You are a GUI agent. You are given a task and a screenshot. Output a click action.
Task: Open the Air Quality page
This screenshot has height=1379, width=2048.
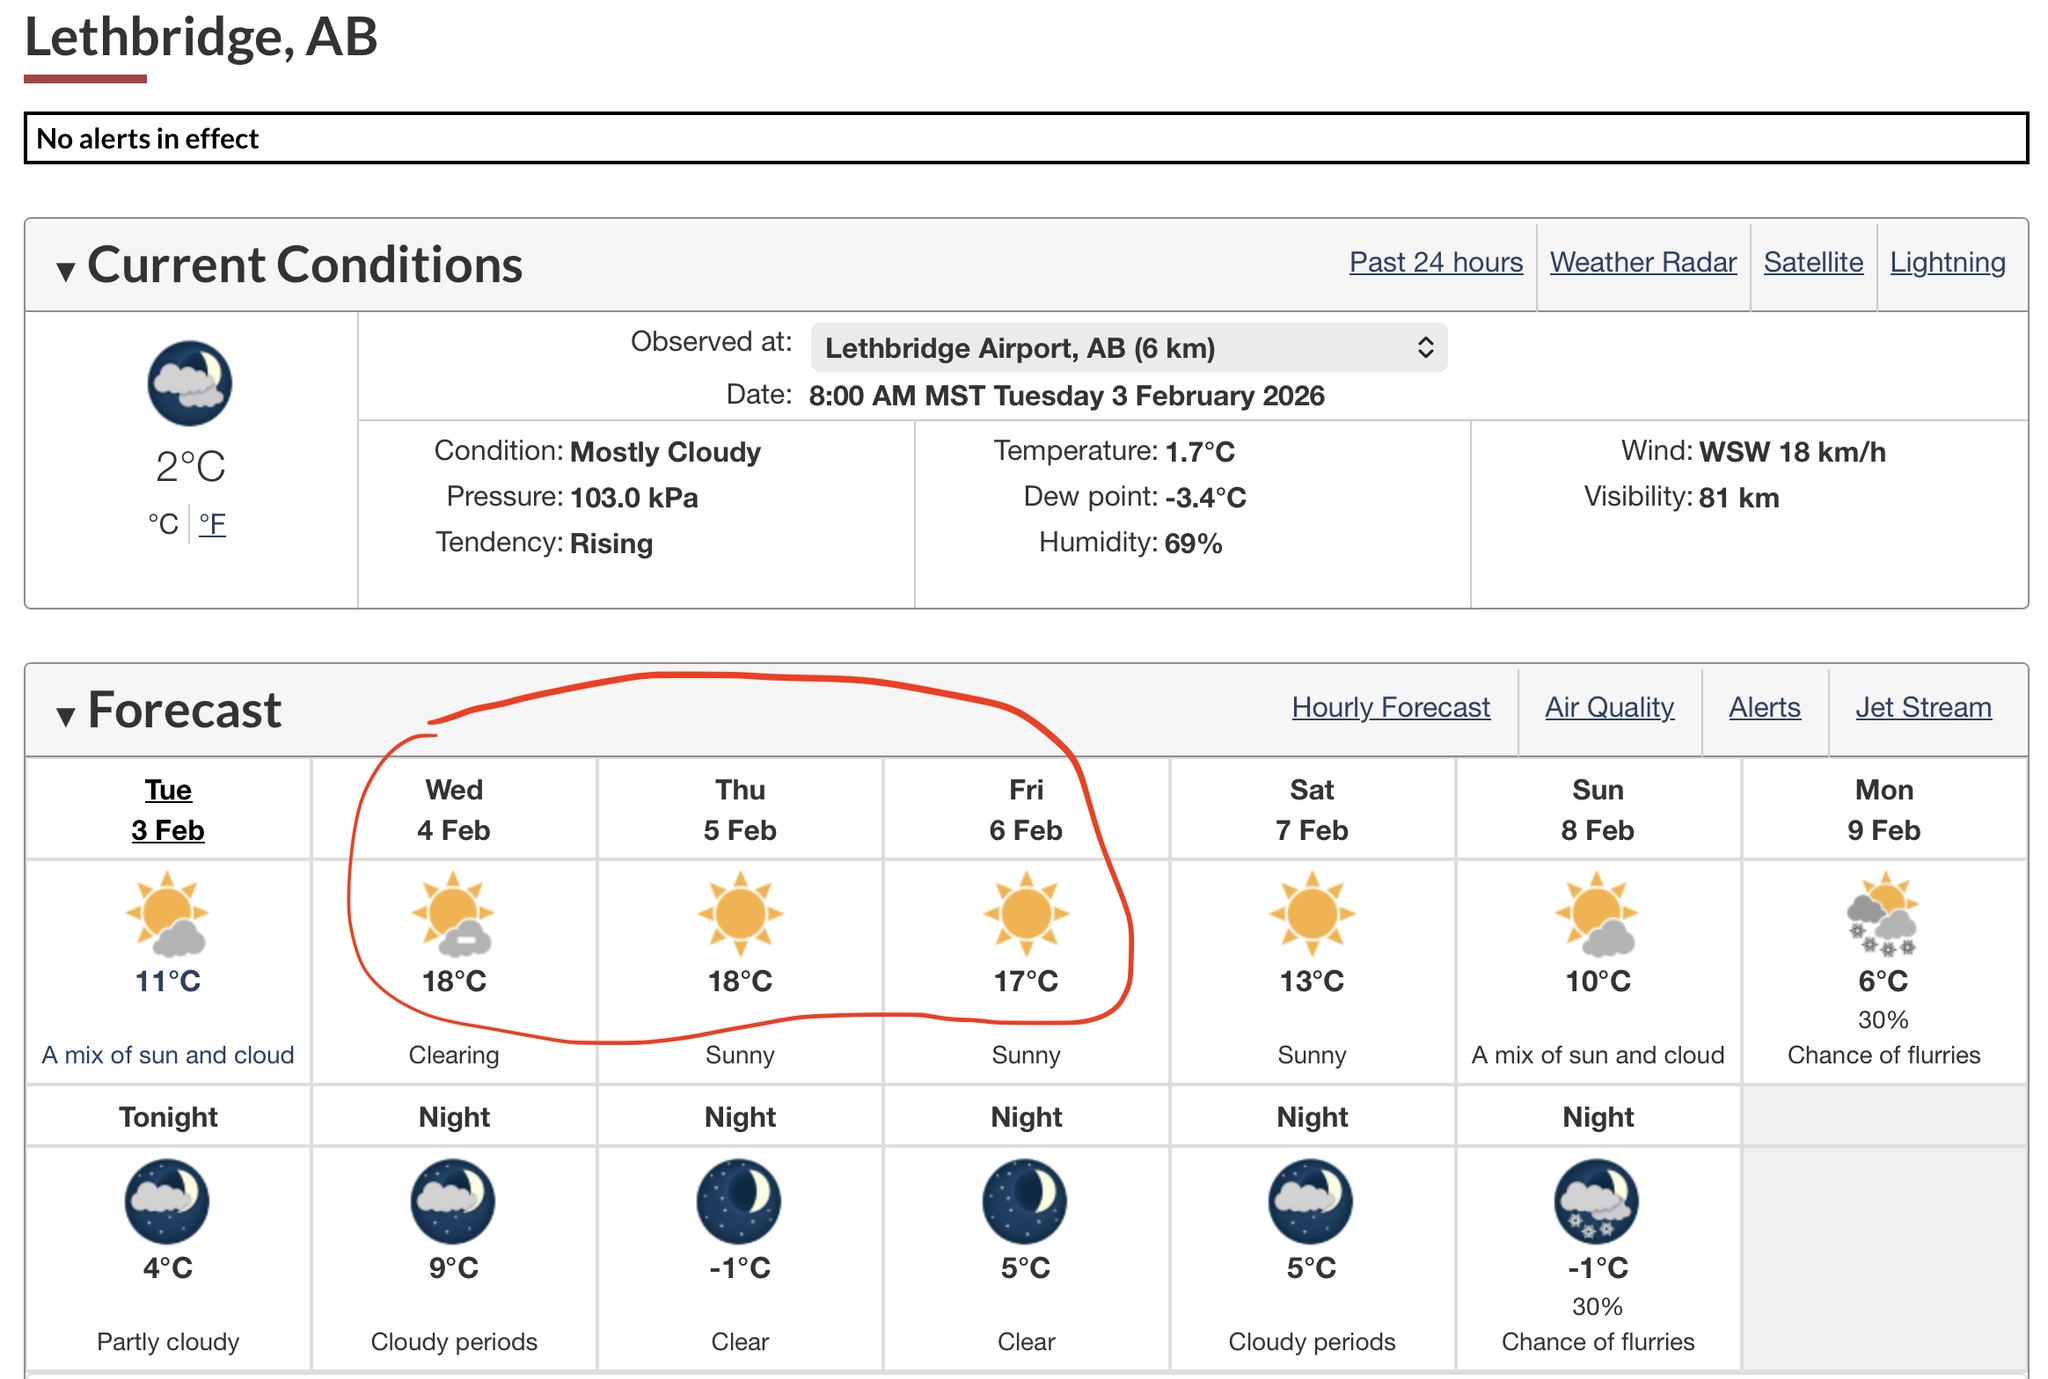pyautogui.click(x=1609, y=707)
